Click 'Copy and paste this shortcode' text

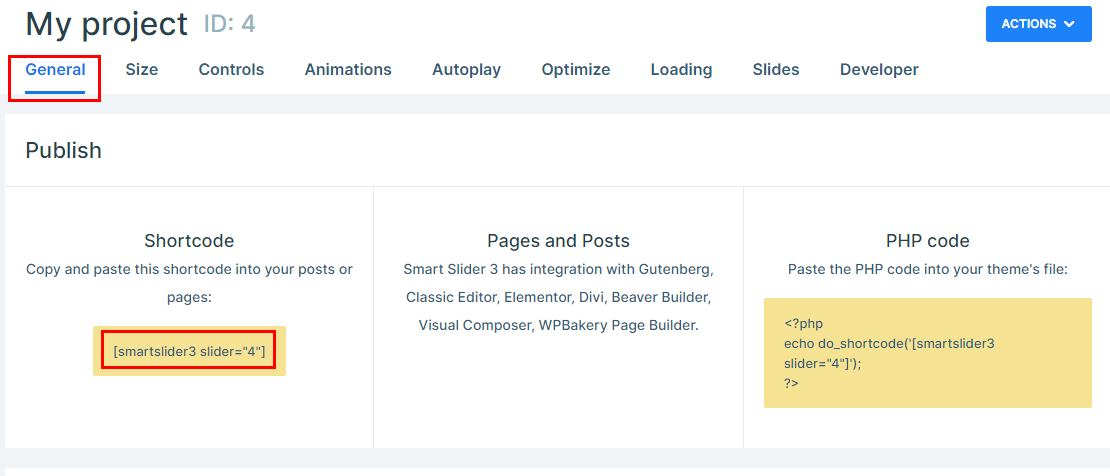(189, 283)
